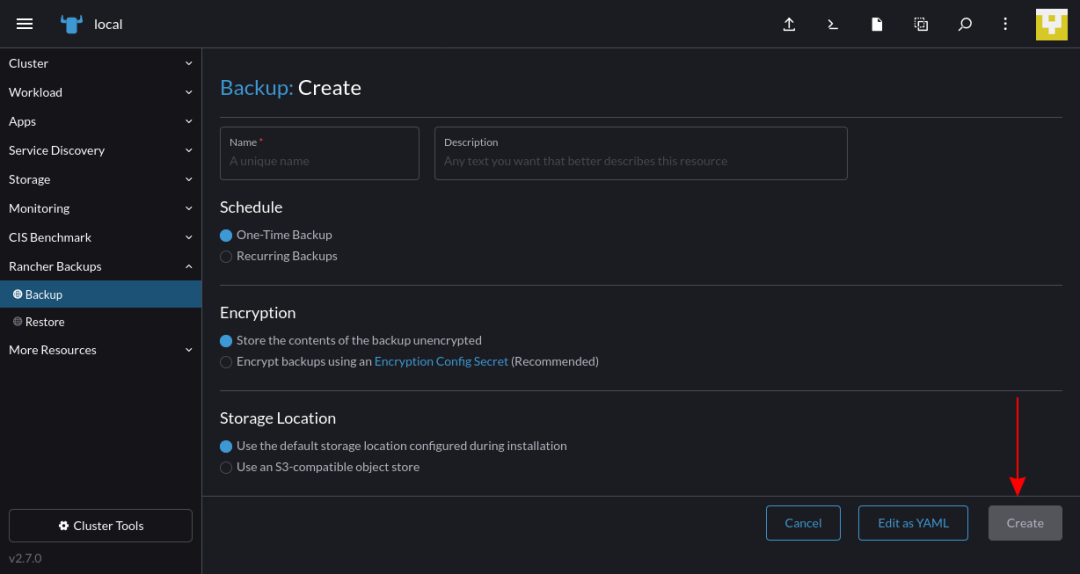This screenshot has width=1080, height=574.
Task: Click the Backup: breadcrumb link in title
Action: click(256, 88)
